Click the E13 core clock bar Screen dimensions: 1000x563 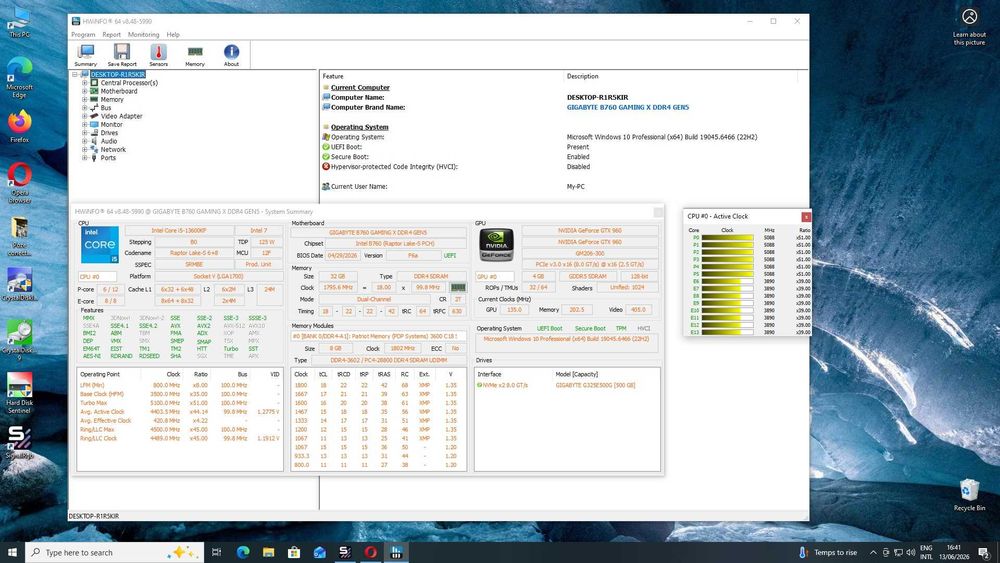coord(728,332)
